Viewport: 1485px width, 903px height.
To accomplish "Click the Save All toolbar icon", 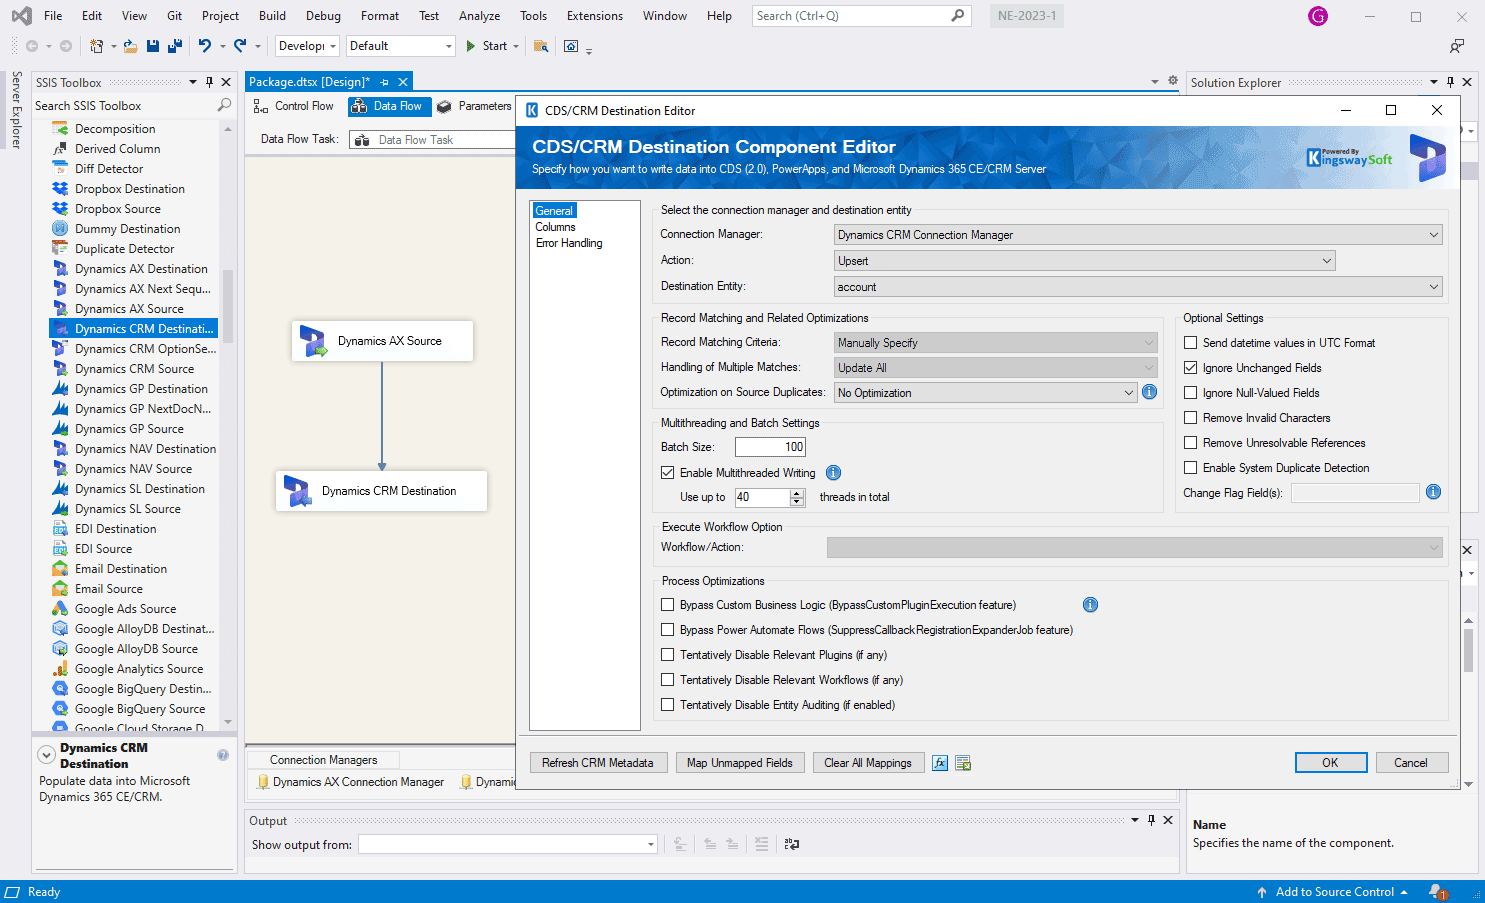I will [x=174, y=46].
